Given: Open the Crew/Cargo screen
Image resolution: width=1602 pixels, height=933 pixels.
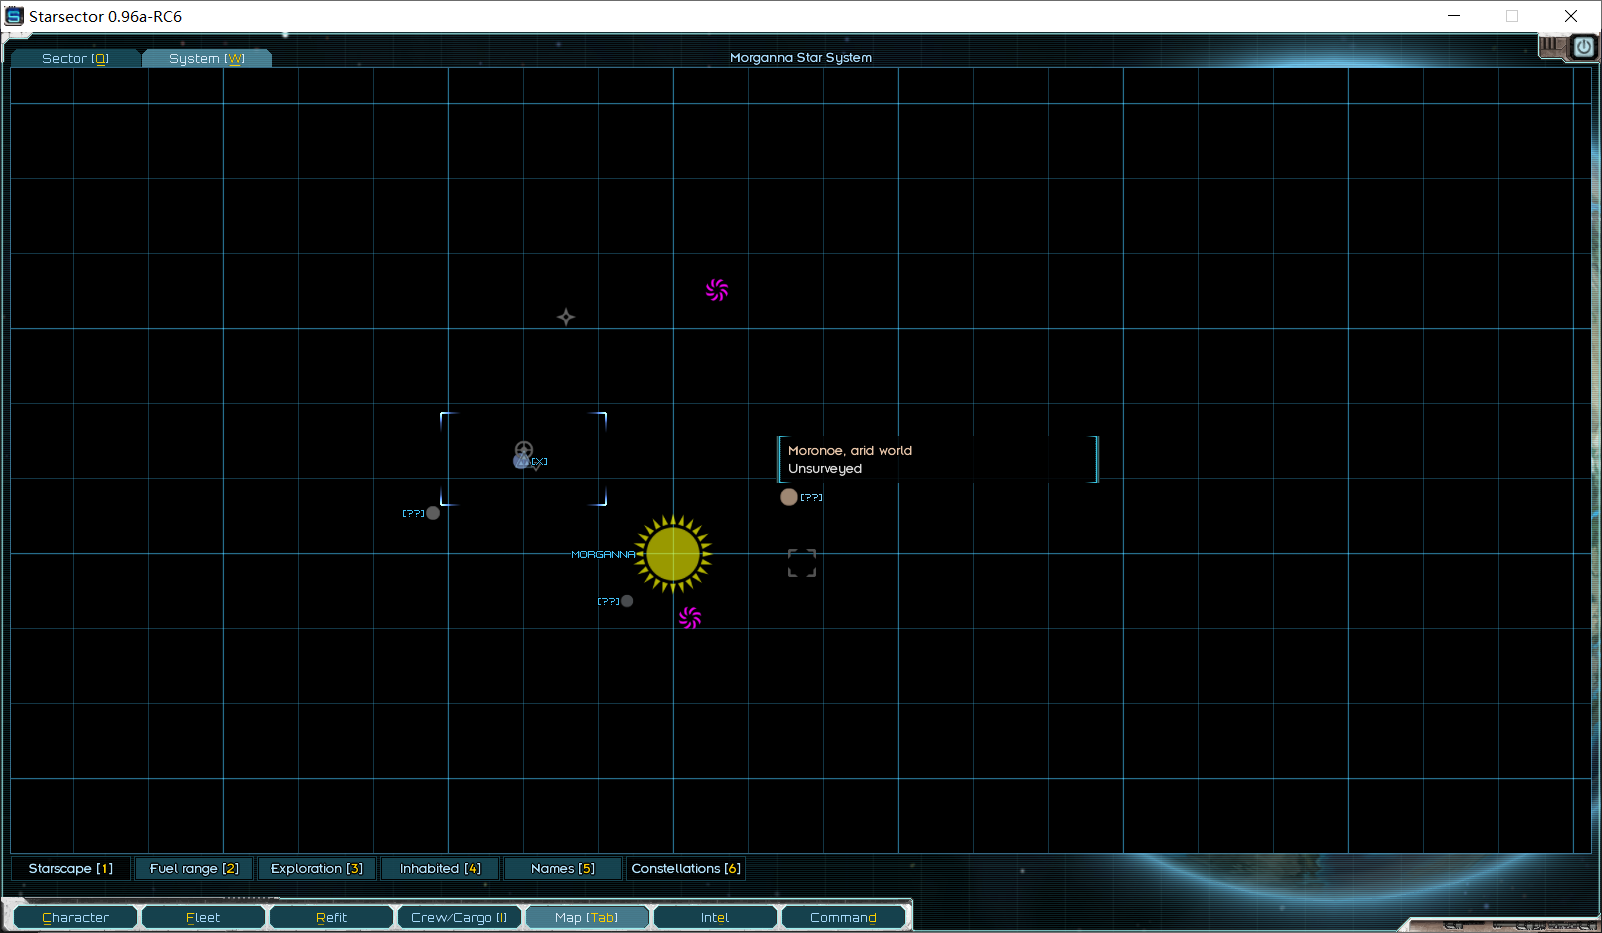Looking at the screenshot, I should [x=459, y=917].
